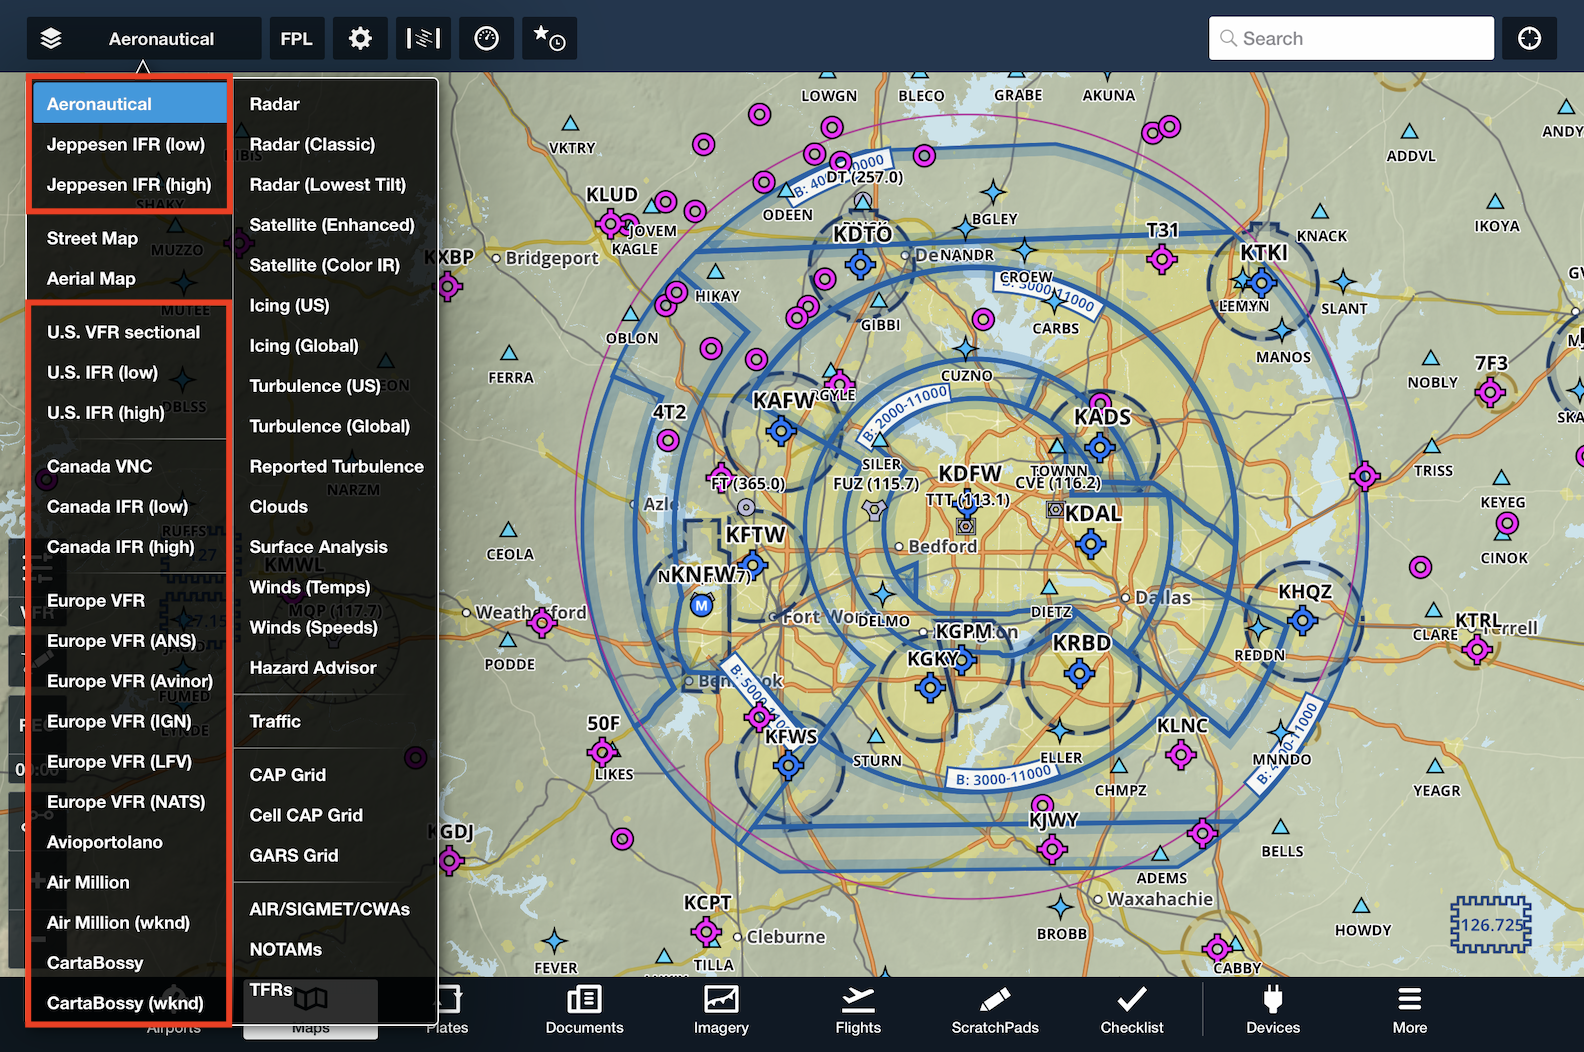This screenshot has width=1584, height=1052.
Task: Open favorites and recents star icon
Action: pos(549,39)
